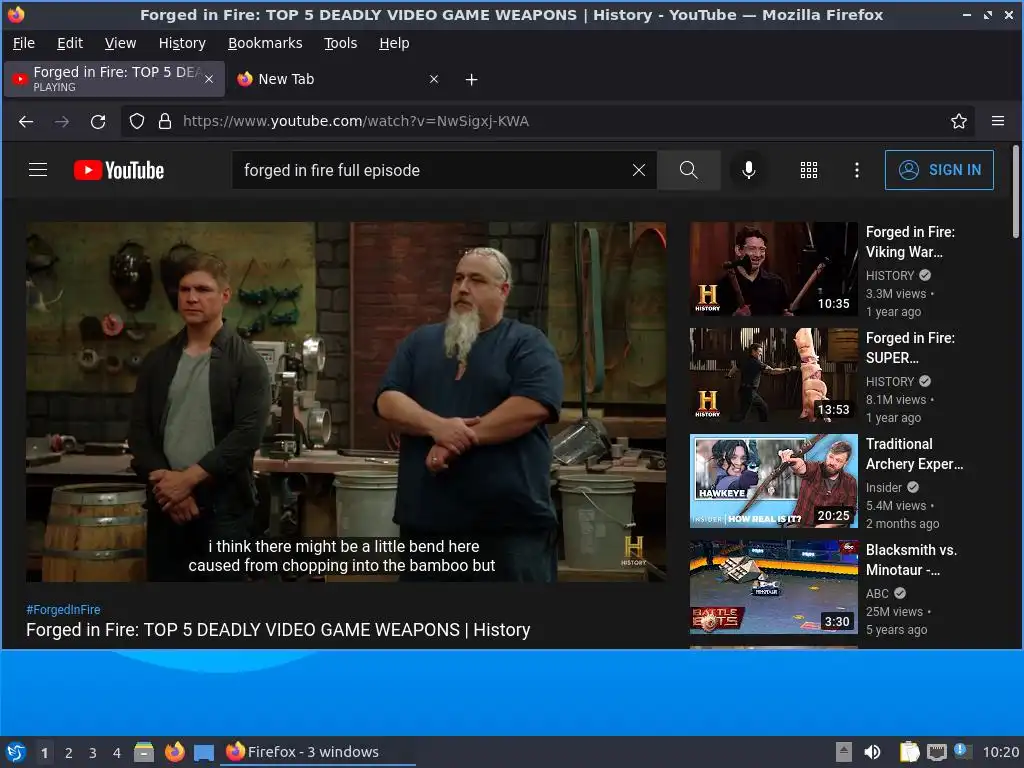The image size is (1024, 768).
Task: Open the Hawkeye archery video thumbnail
Action: point(774,481)
